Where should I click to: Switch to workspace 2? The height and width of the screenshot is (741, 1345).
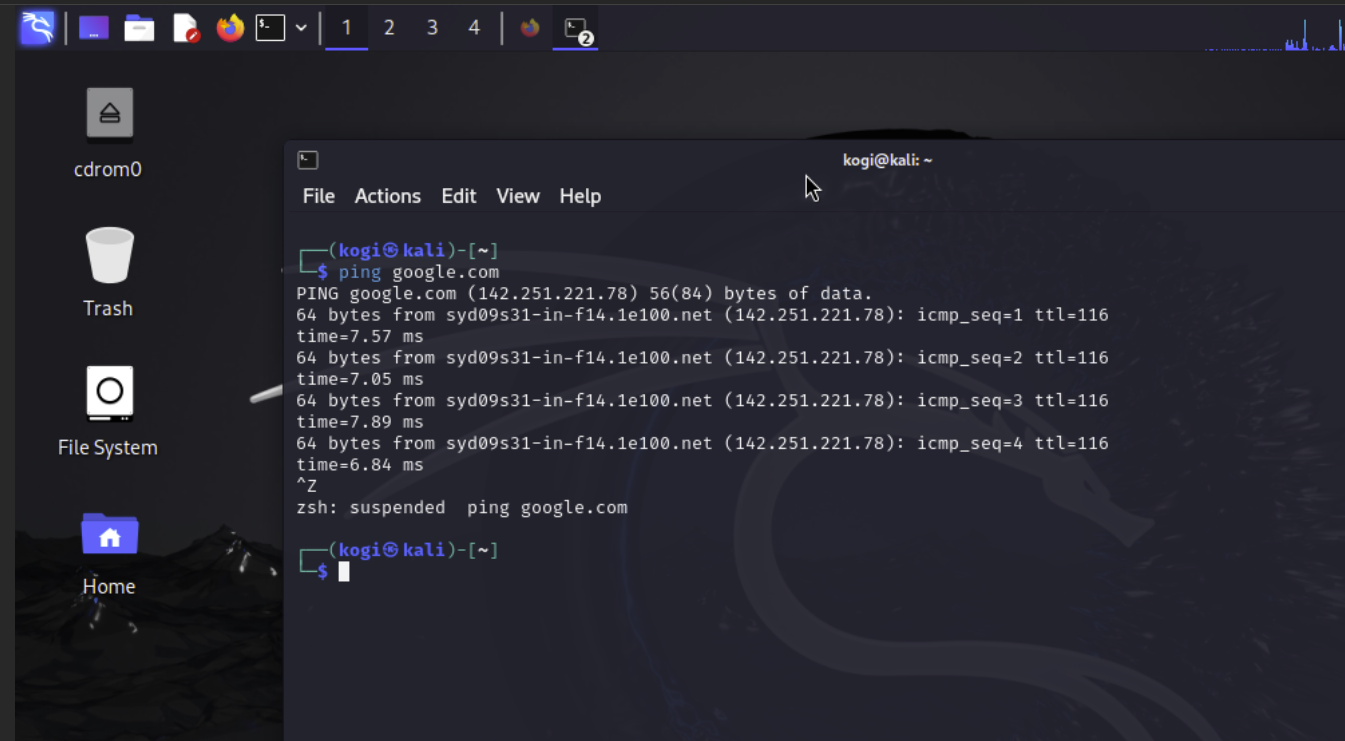click(x=389, y=27)
